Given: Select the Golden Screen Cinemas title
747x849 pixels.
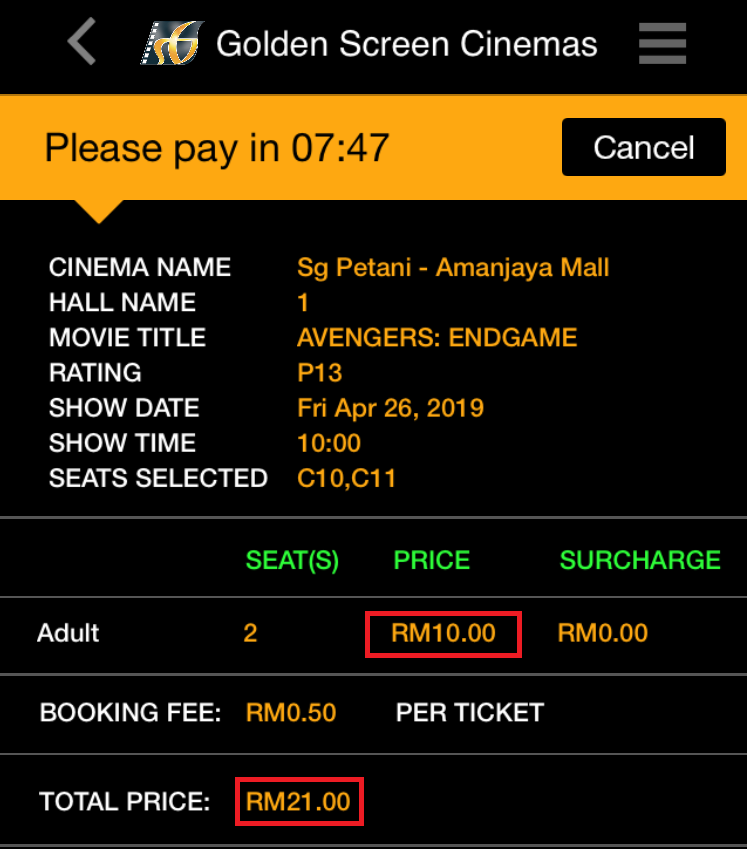Looking at the screenshot, I should tap(406, 44).
